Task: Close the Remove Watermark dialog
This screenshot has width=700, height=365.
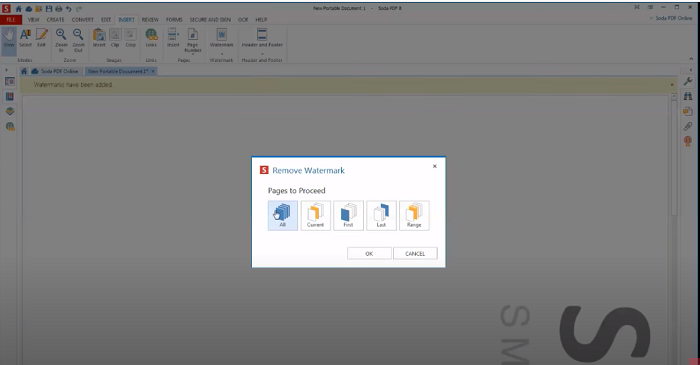Action: (x=435, y=166)
